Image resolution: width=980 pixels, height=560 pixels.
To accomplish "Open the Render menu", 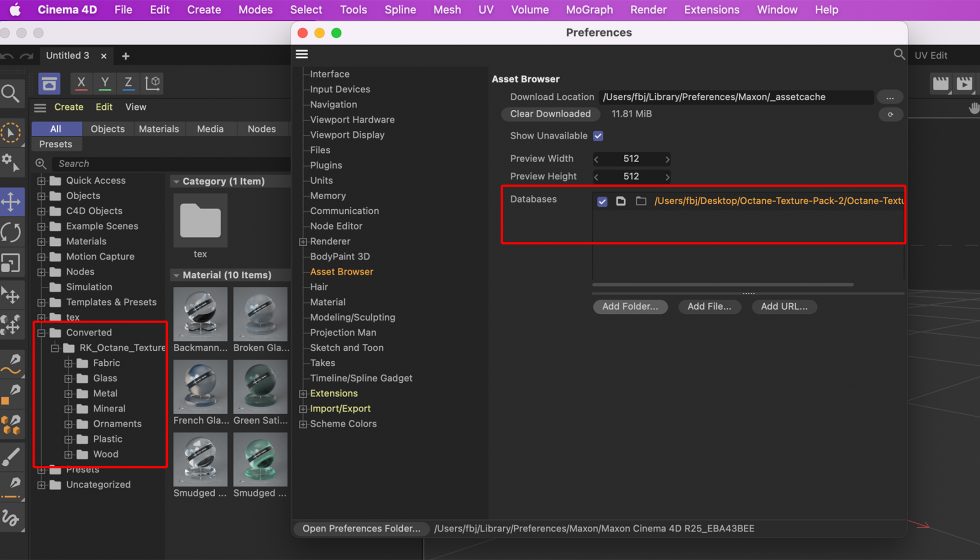I will tap(648, 9).
